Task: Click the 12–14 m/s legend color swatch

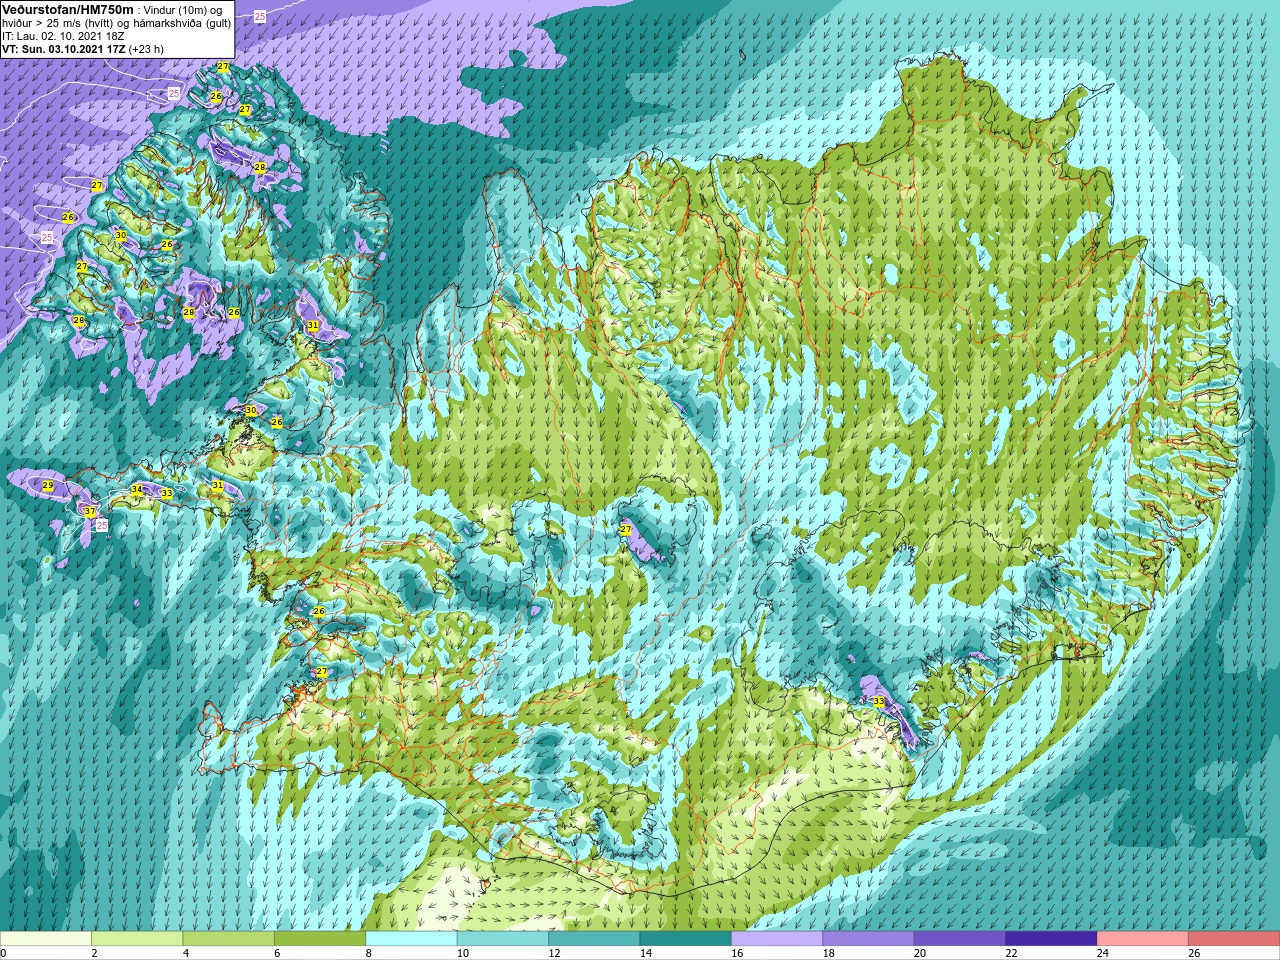Action: [595, 939]
